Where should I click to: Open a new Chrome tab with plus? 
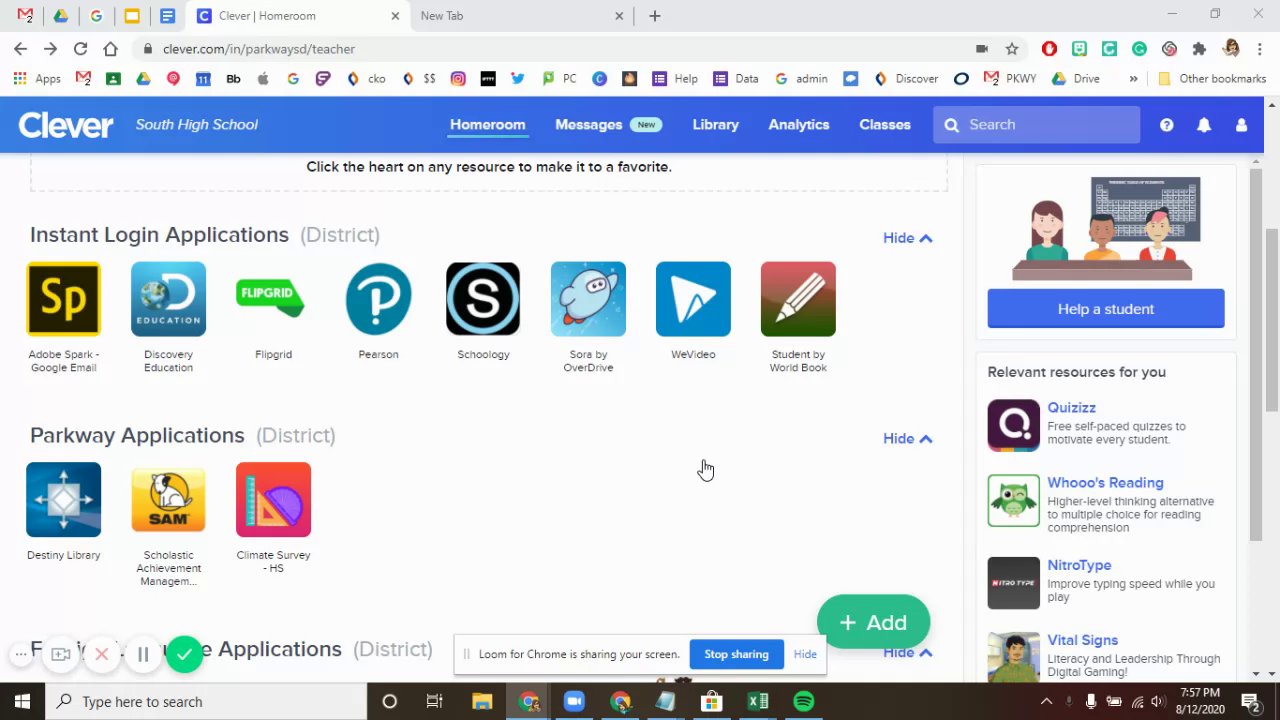654,16
